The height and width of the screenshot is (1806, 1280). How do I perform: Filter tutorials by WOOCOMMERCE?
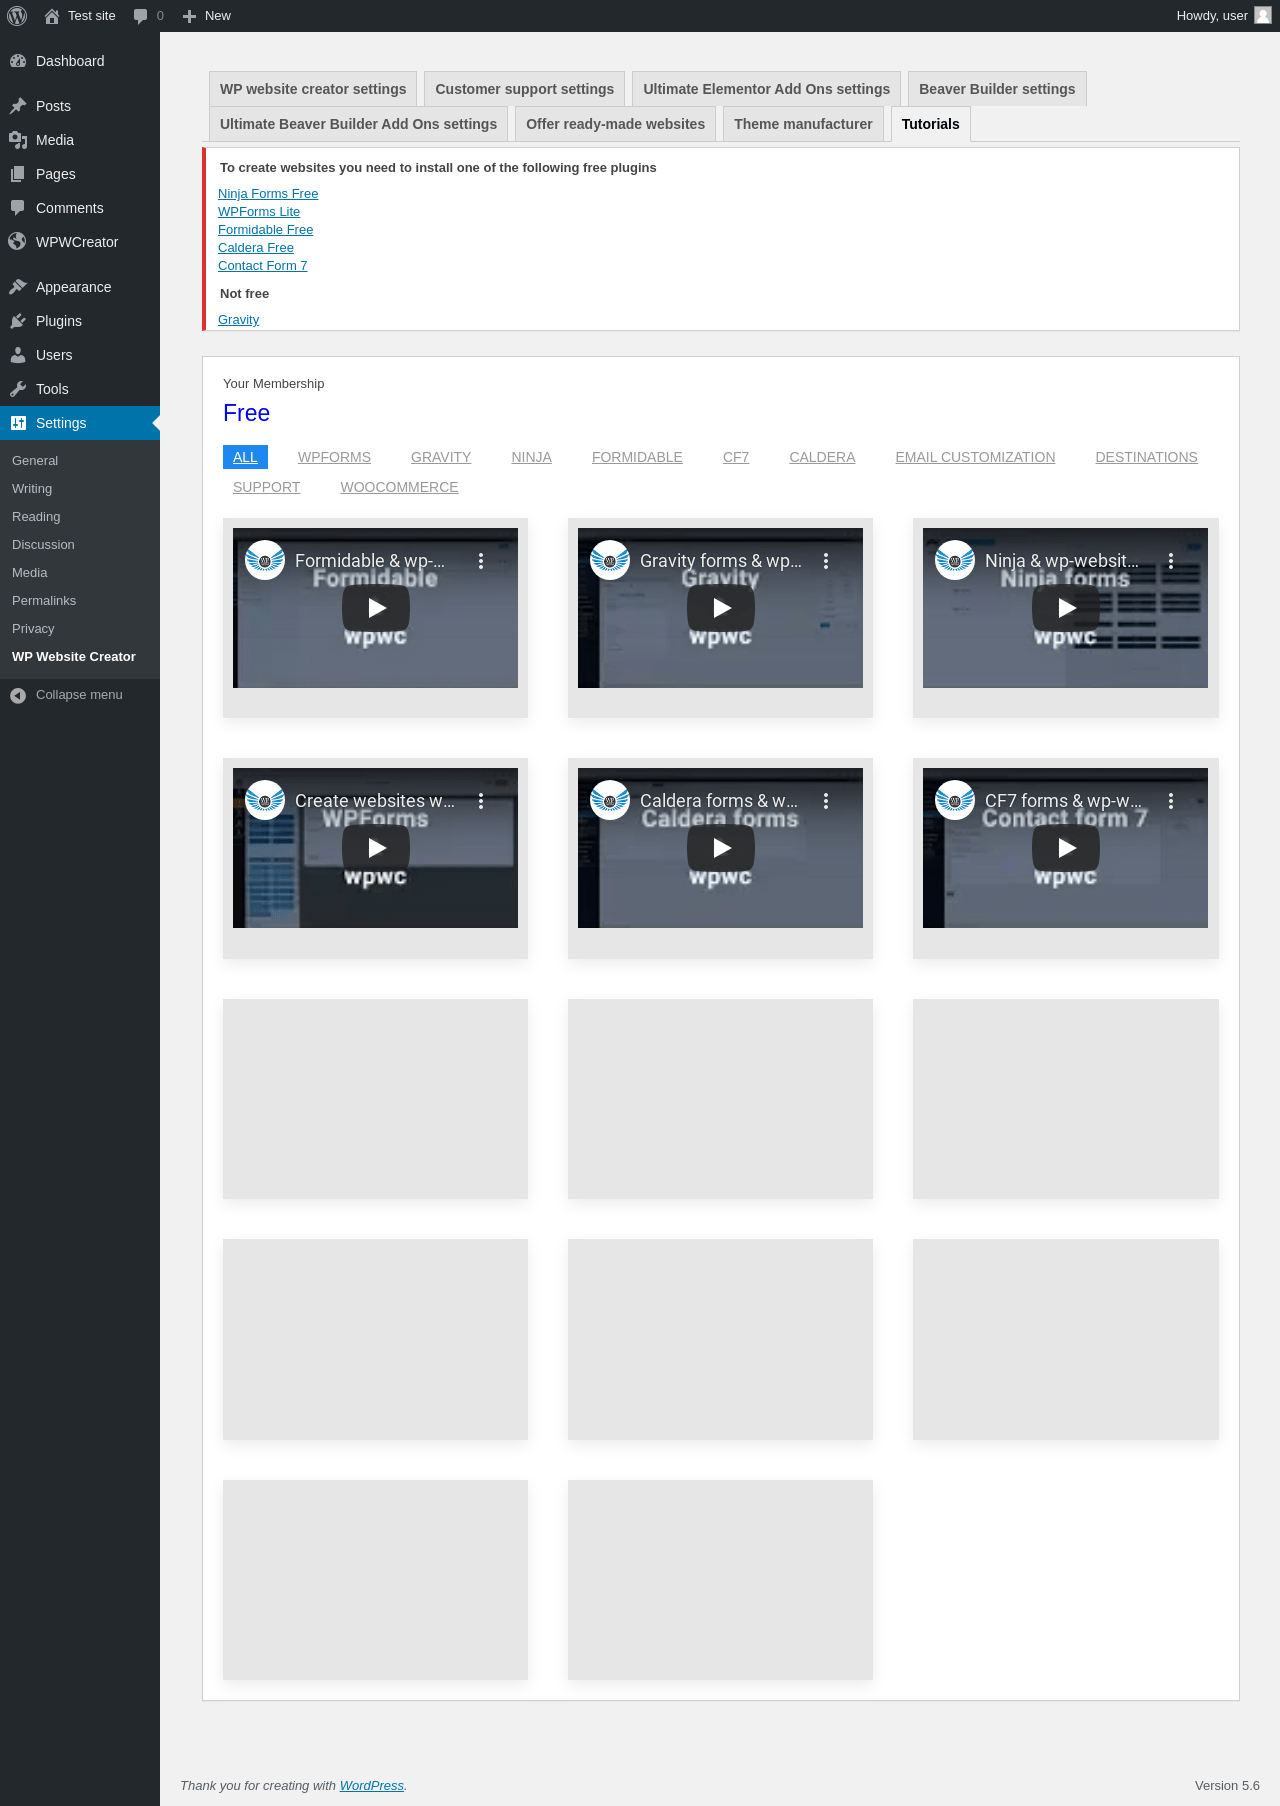[399, 487]
